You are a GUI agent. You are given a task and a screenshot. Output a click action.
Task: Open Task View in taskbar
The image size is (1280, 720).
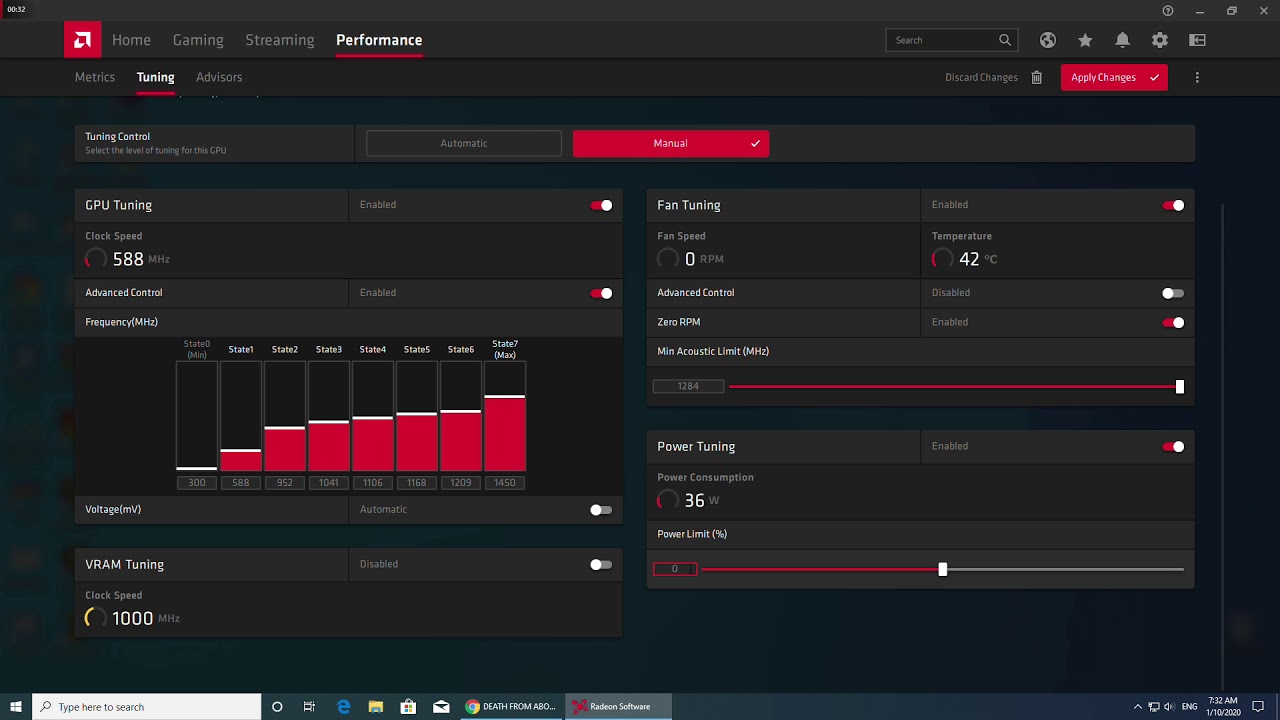point(309,707)
